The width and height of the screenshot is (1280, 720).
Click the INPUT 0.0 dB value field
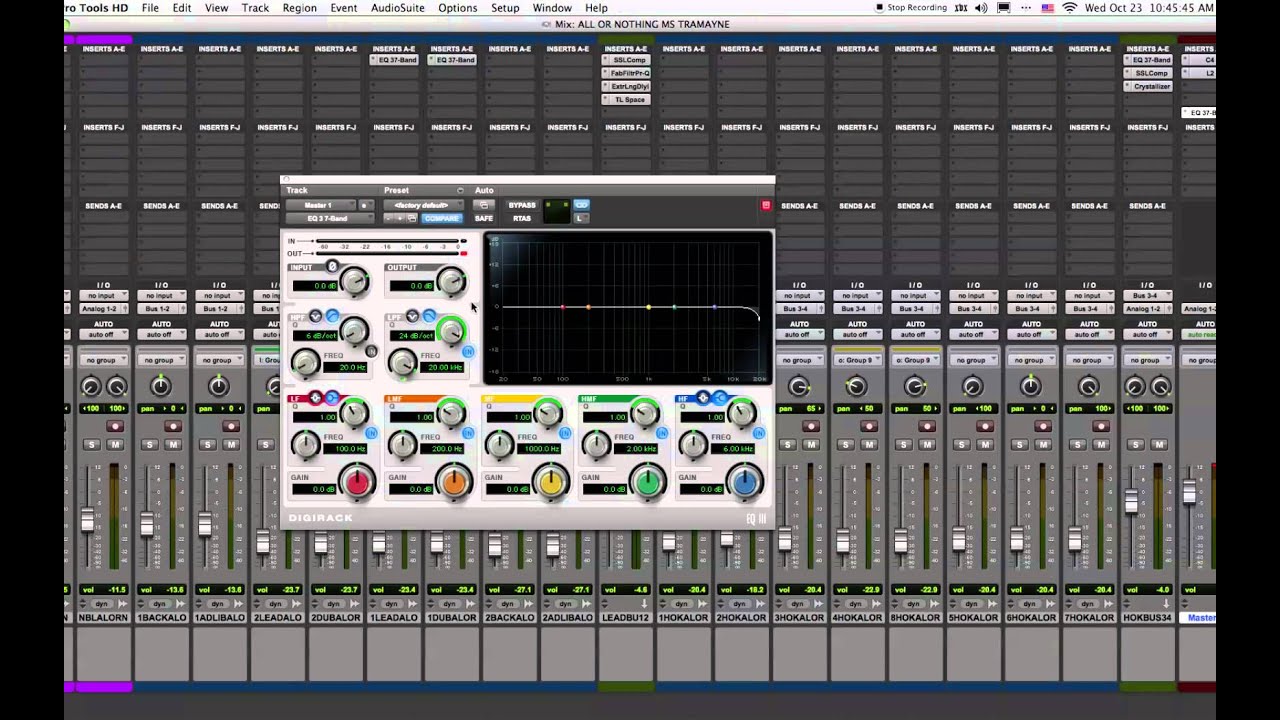[315, 286]
